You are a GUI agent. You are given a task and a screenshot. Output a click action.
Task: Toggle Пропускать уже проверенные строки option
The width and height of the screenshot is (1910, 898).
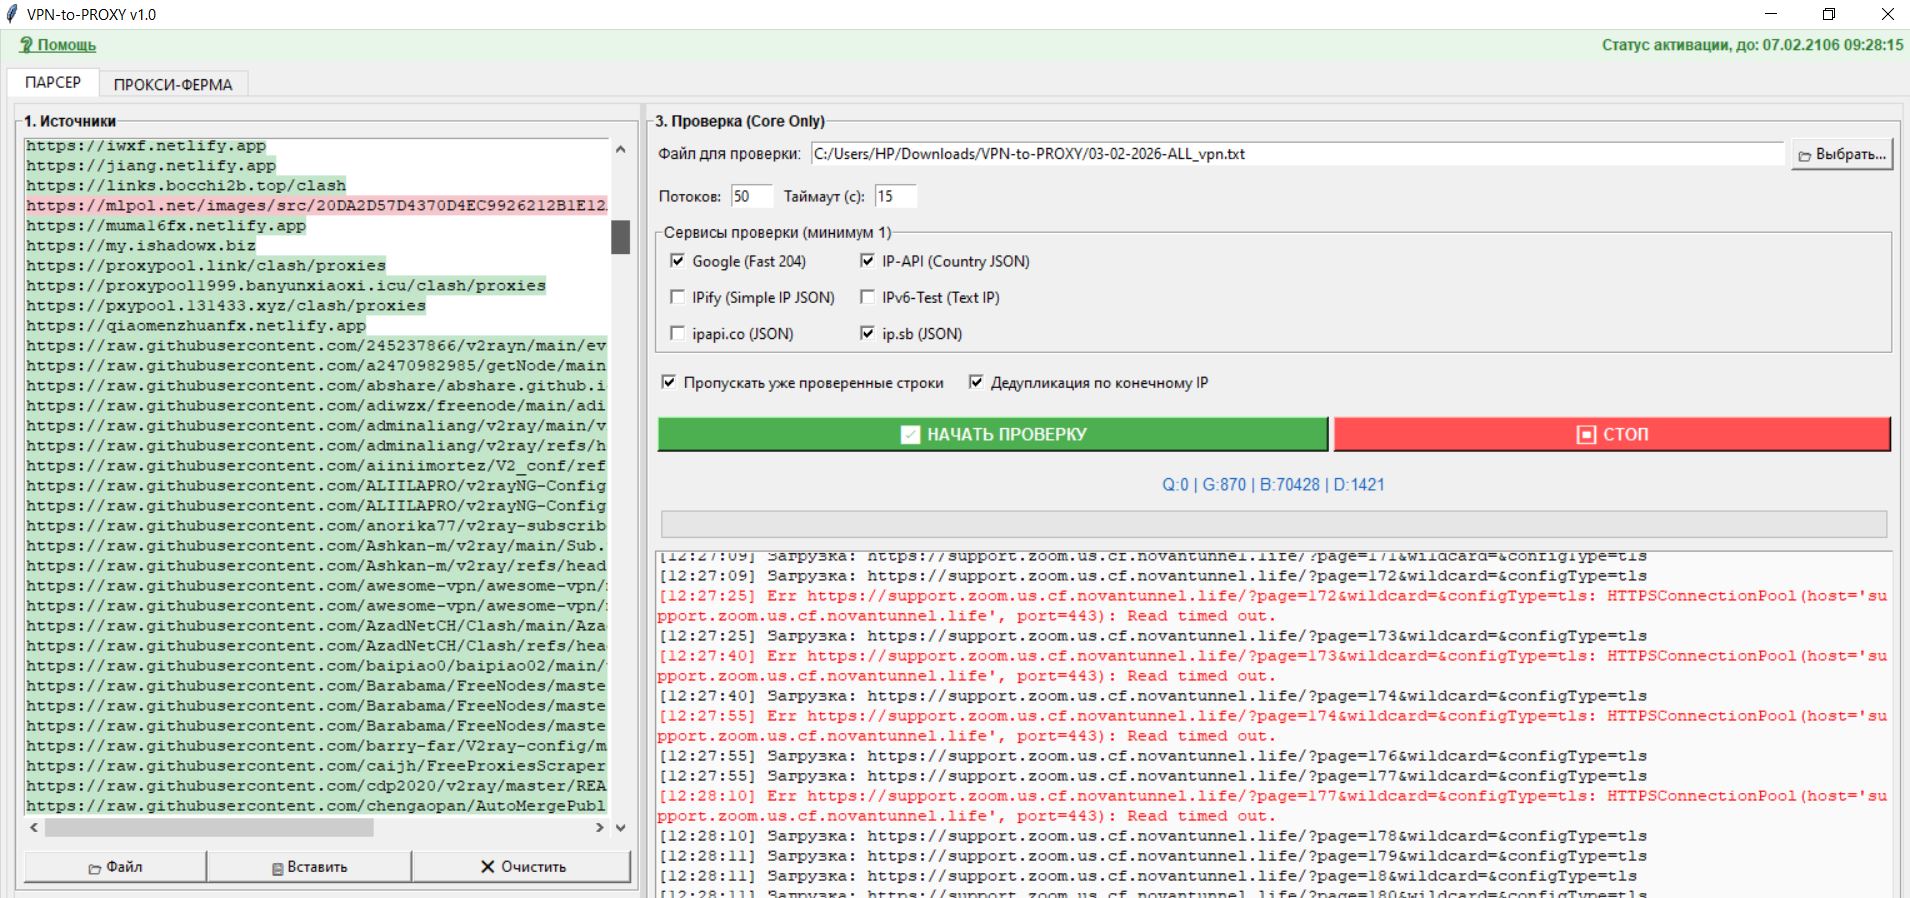click(x=669, y=382)
